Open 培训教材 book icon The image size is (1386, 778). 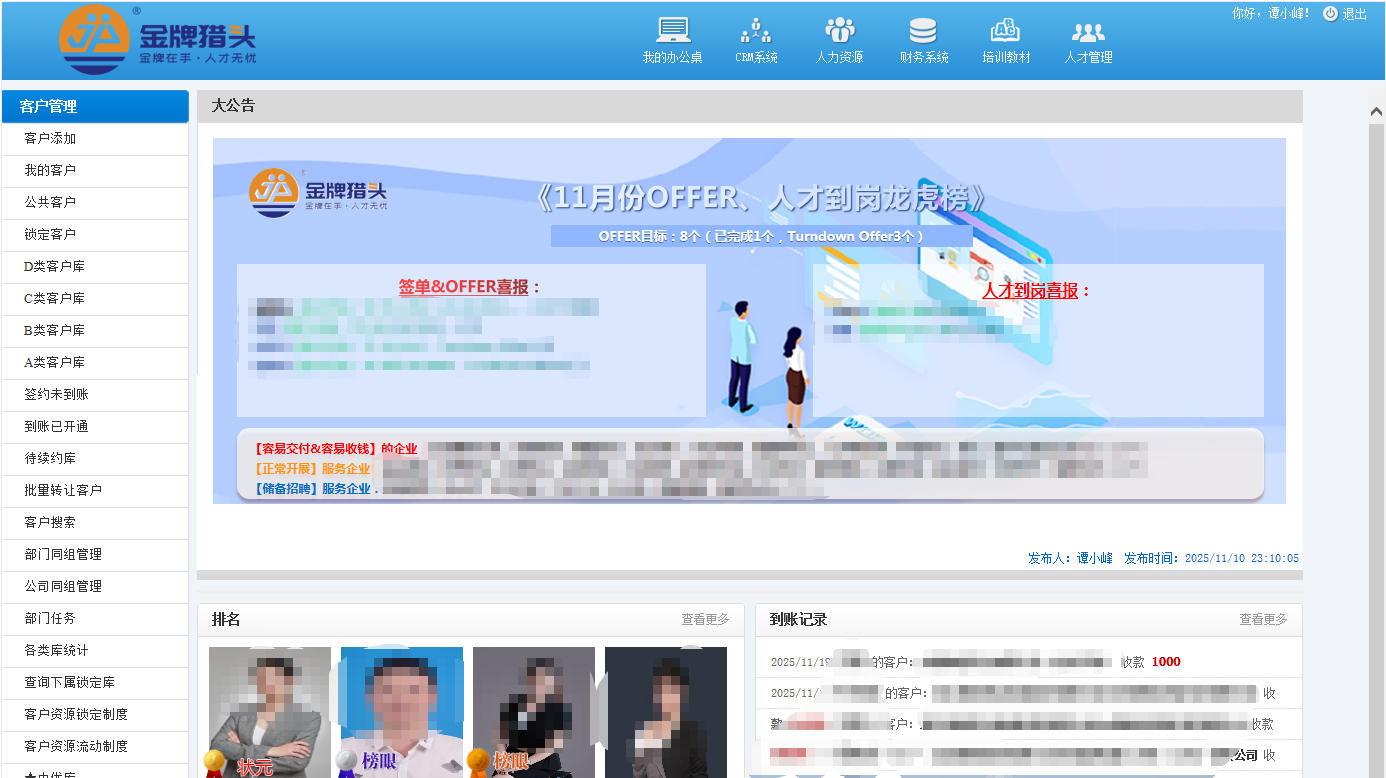click(1005, 31)
